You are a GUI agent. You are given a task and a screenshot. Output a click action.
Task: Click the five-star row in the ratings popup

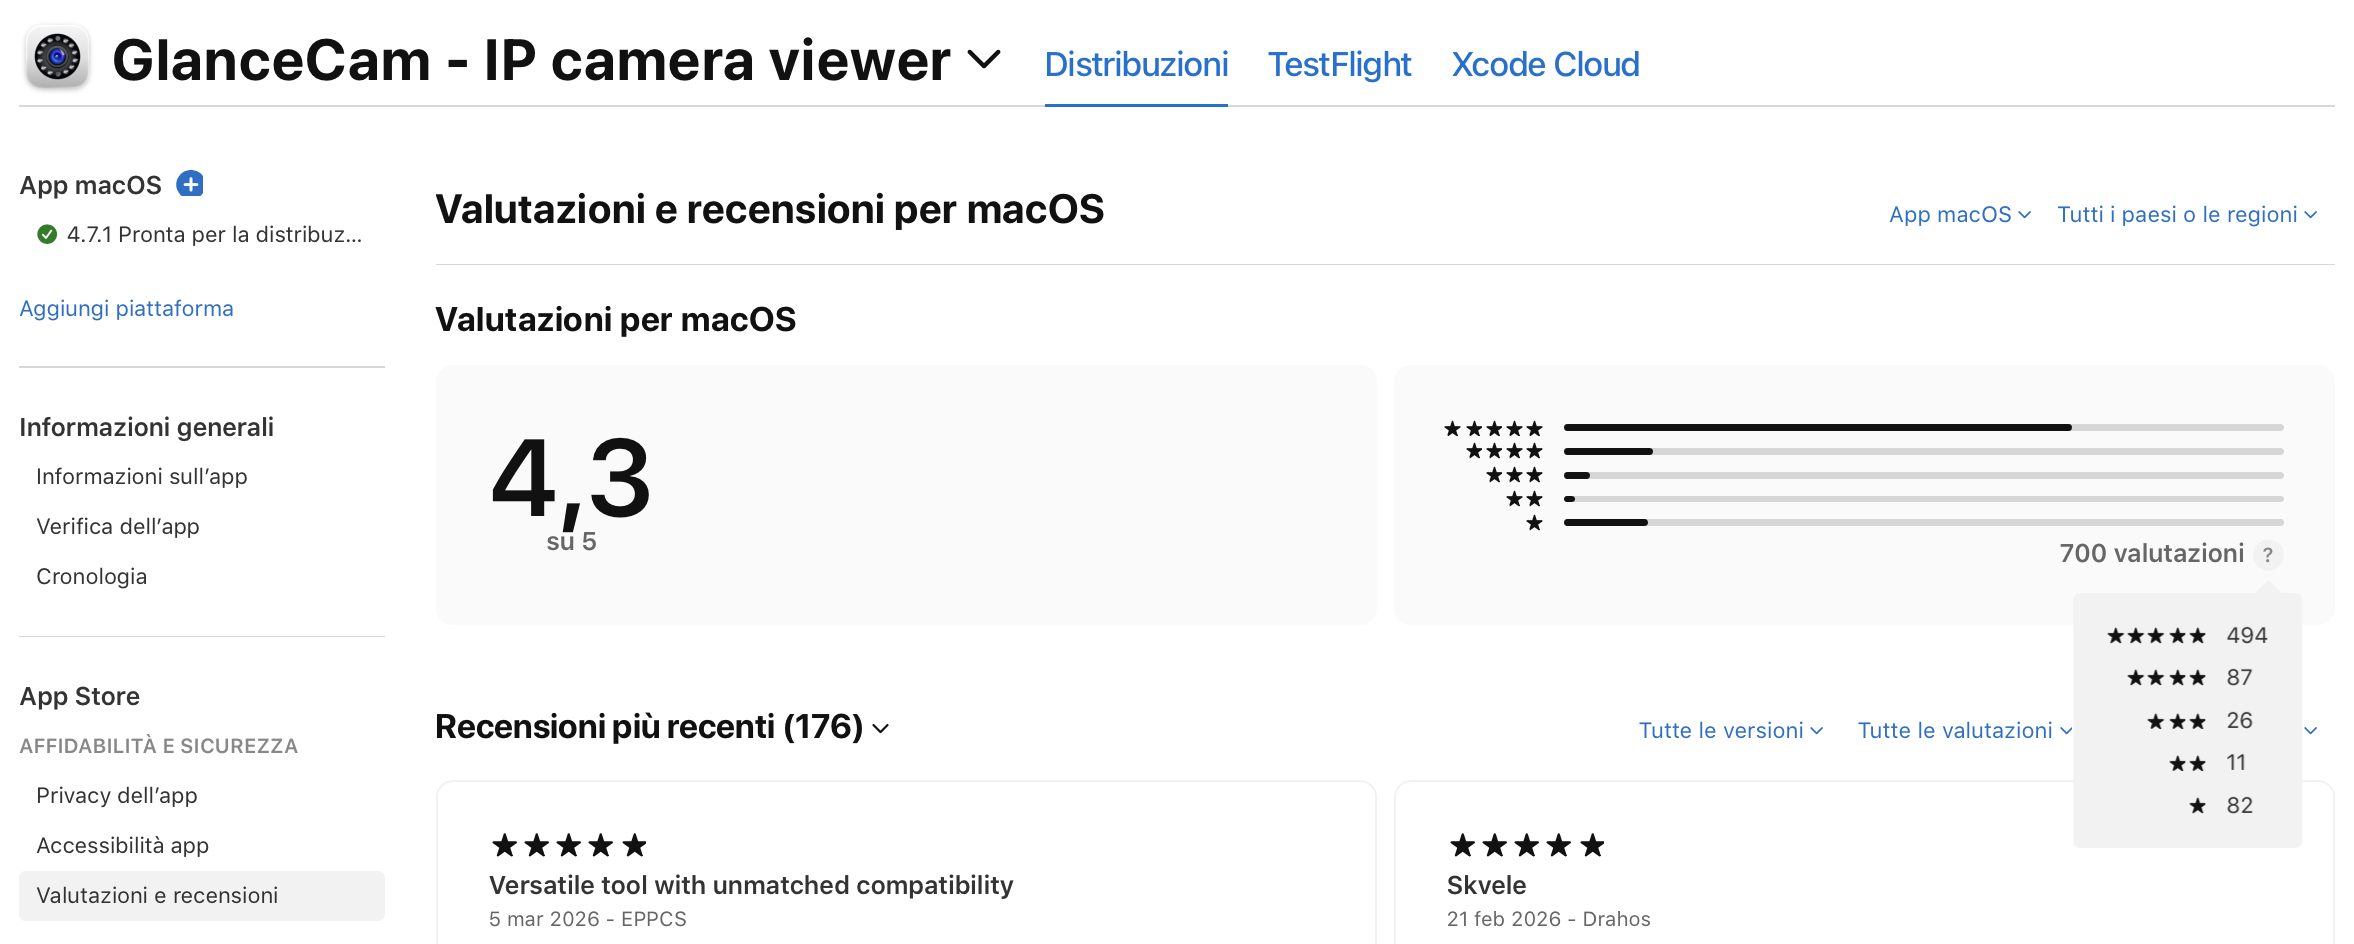2186,636
